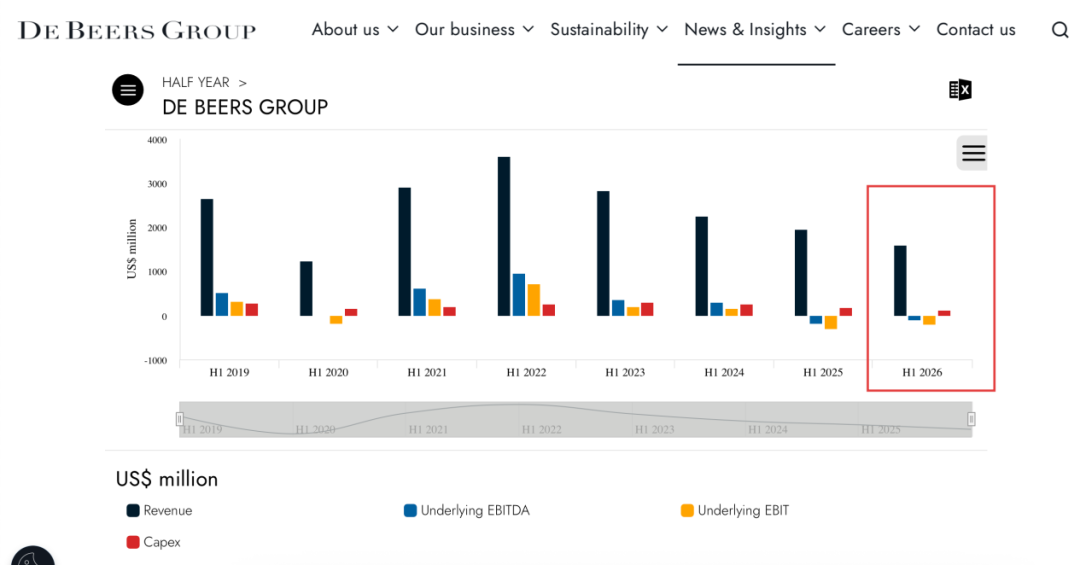1080x565 pixels.
Task: Open the black hamburger menu beside Half Year
Action: [x=128, y=90]
